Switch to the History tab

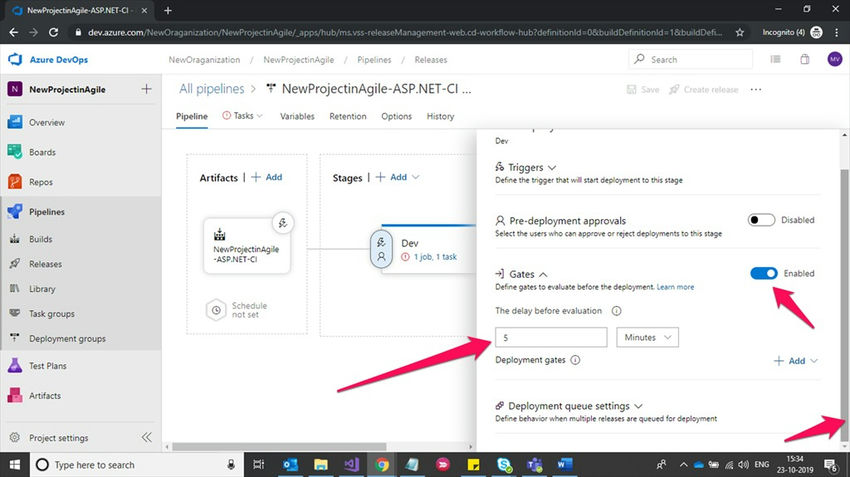[440, 117]
